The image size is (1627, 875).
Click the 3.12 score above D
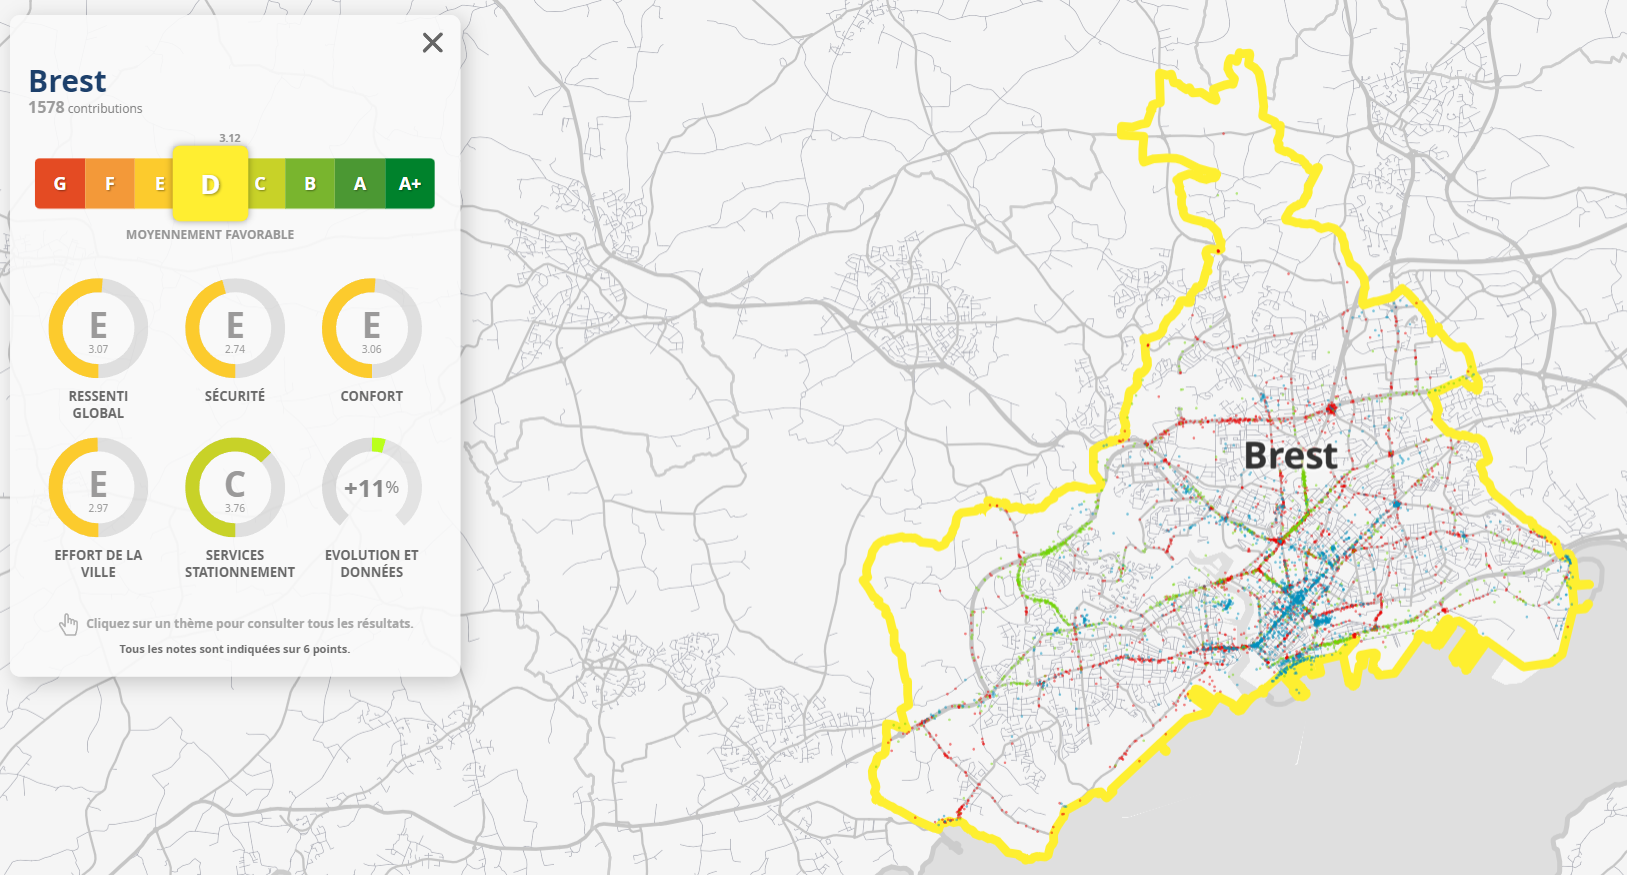pyautogui.click(x=230, y=138)
